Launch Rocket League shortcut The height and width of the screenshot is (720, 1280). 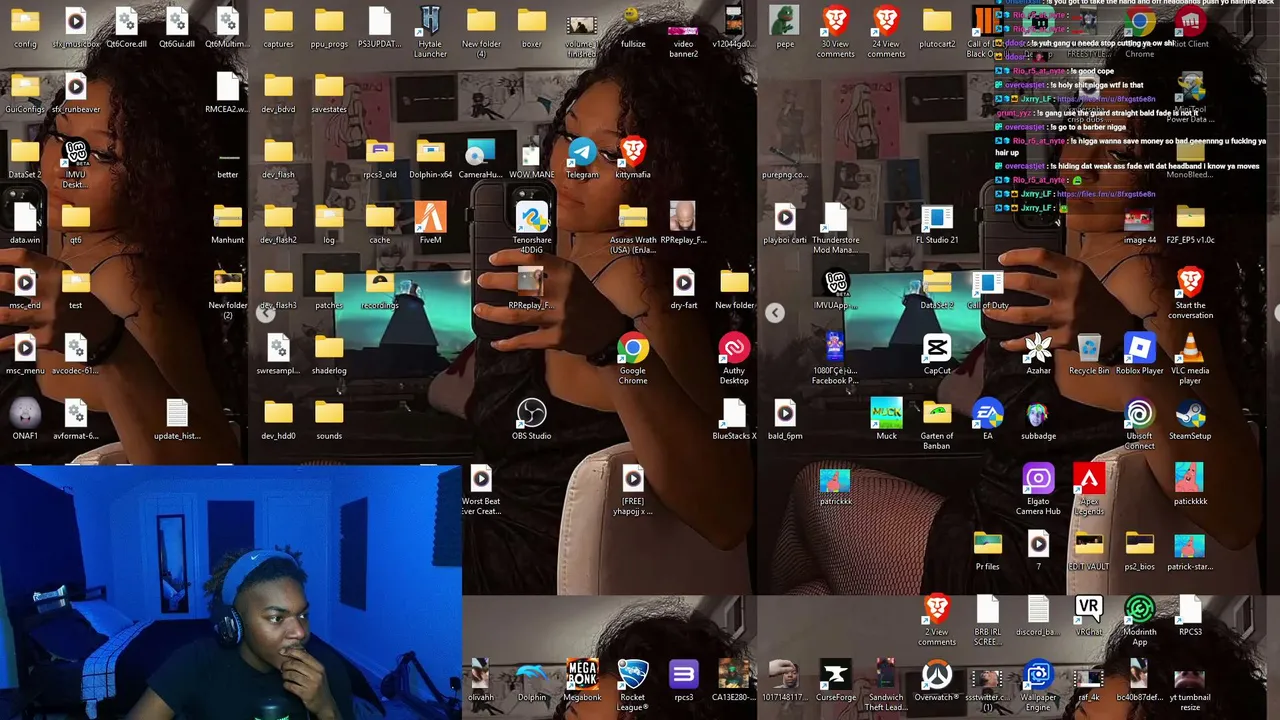tap(632, 675)
